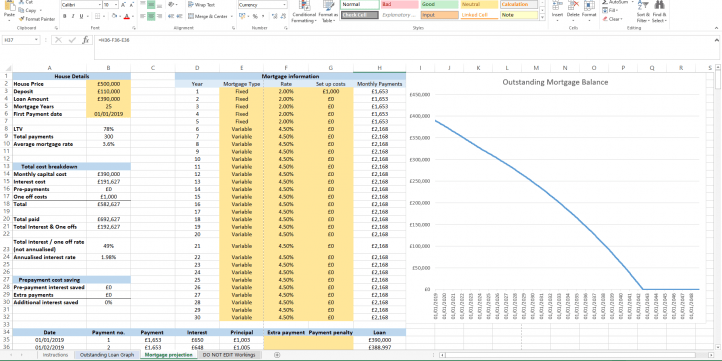
Task: Collapse the ribbon with the chevron
Action: [x=716, y=29]
